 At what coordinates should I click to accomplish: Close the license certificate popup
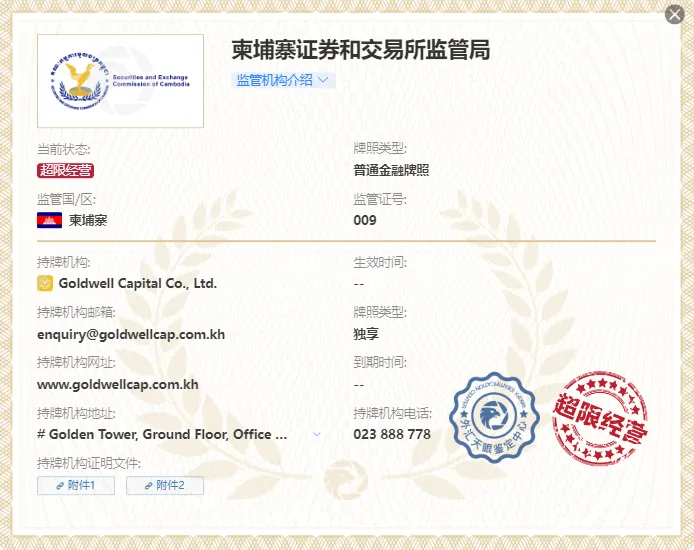pos(675,15)
